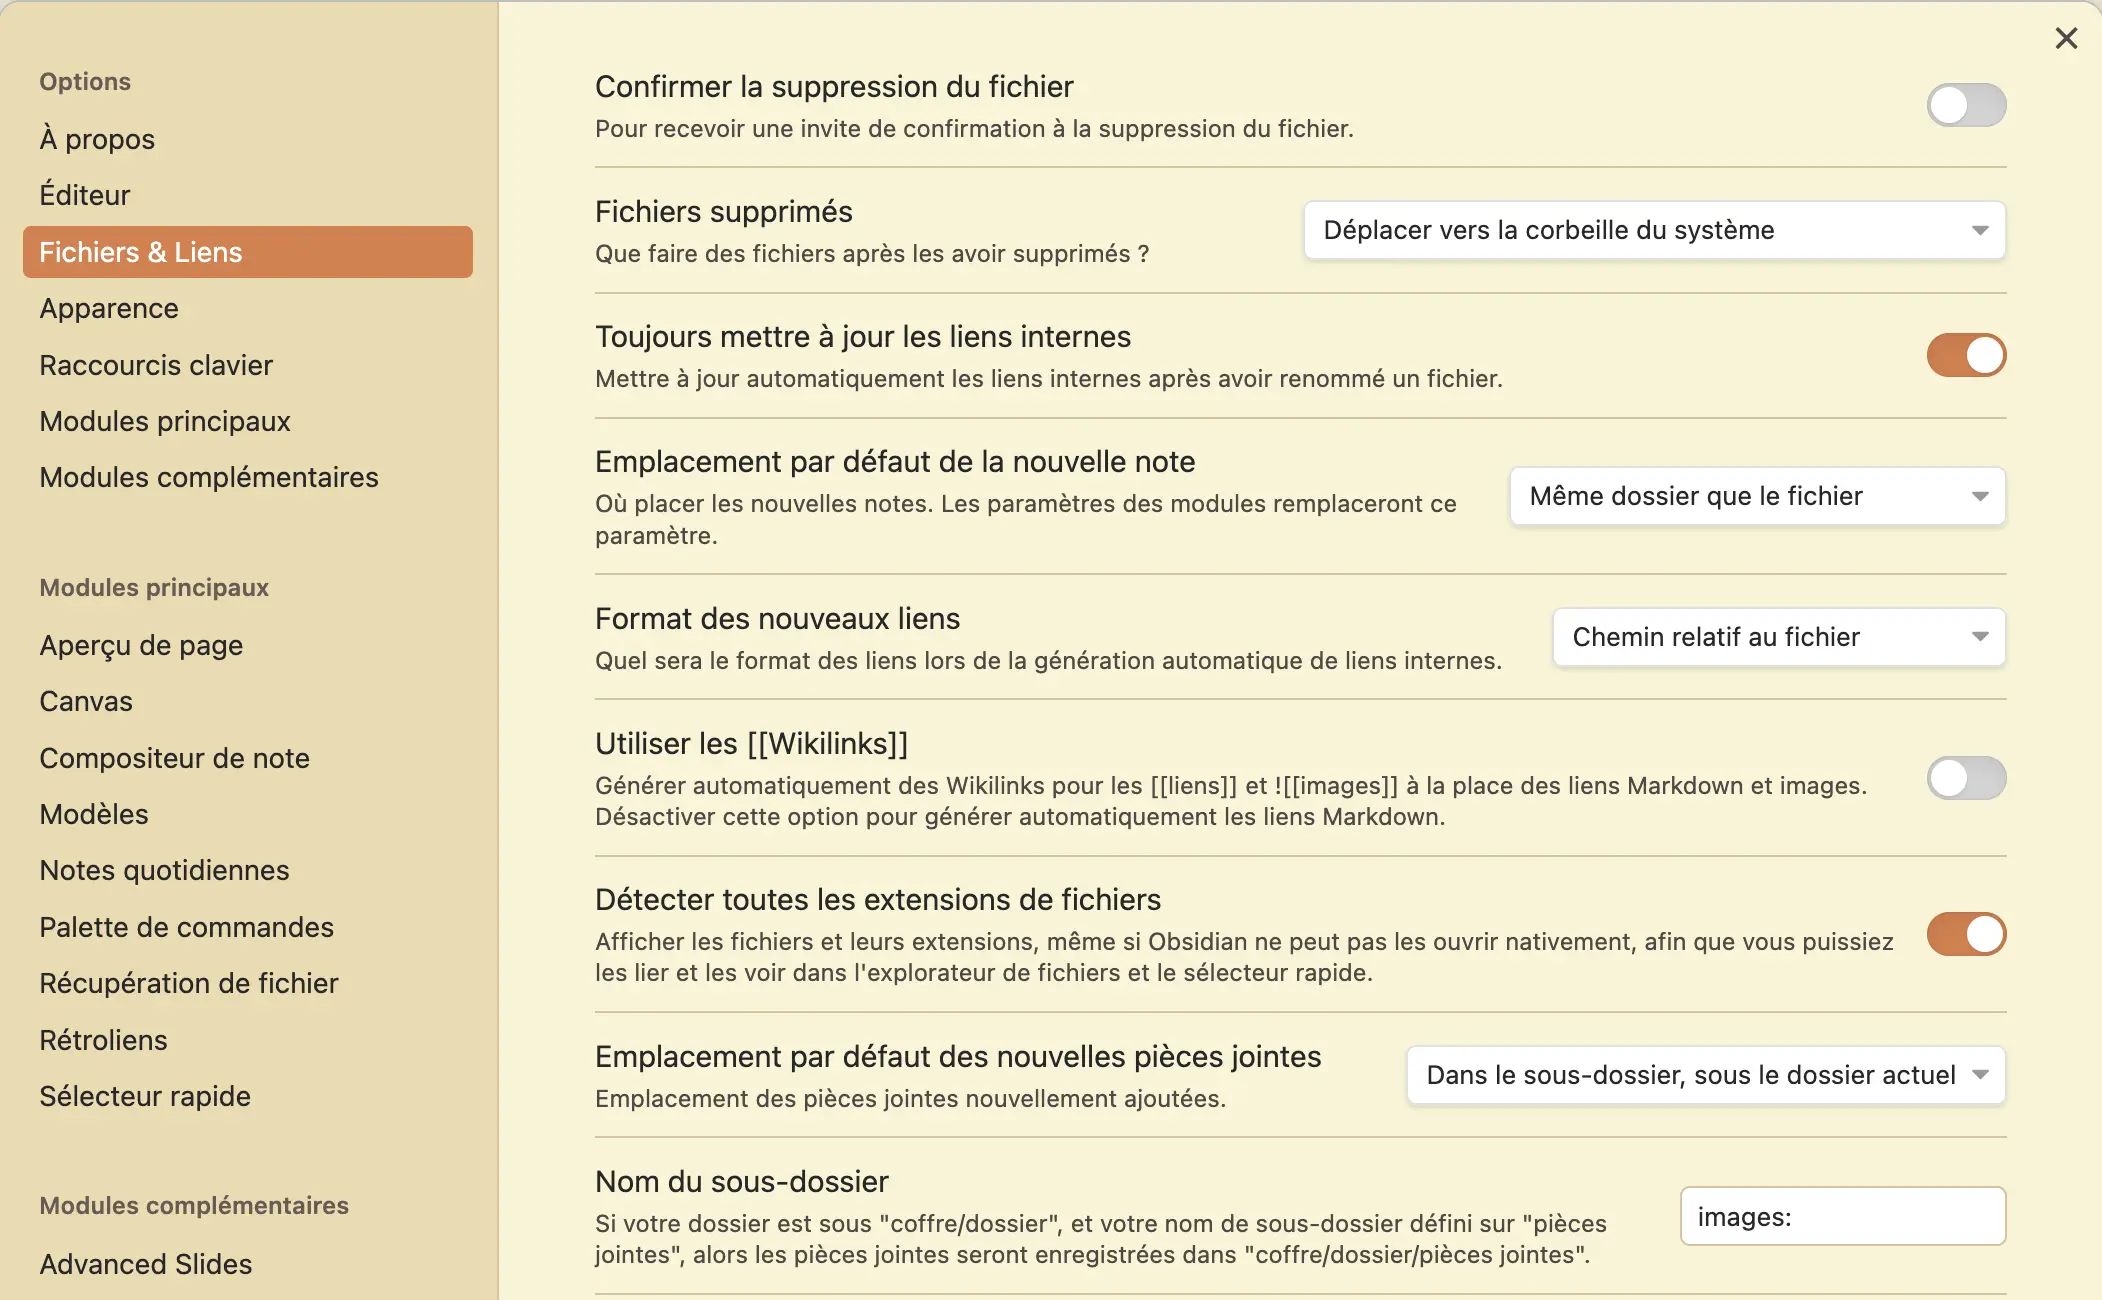2102x1300 pixels.
Task: Open Raccourcis clavier settings
Action: point(156,365)
